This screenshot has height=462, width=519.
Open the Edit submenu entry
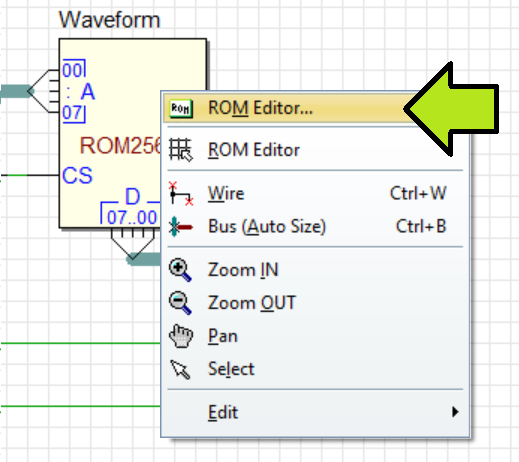pos(315,412)
